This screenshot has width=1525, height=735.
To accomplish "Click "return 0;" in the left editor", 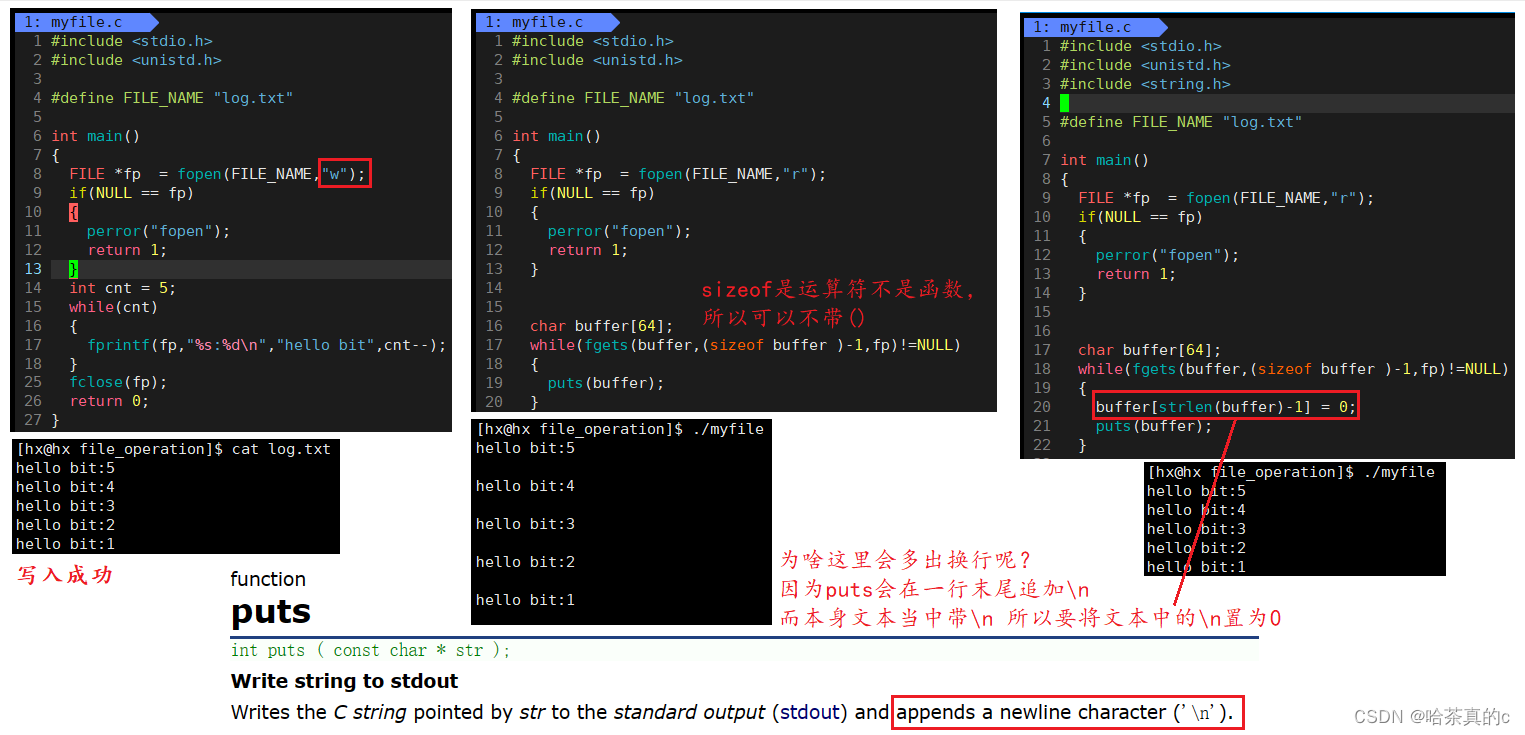I will coord(109,401).
